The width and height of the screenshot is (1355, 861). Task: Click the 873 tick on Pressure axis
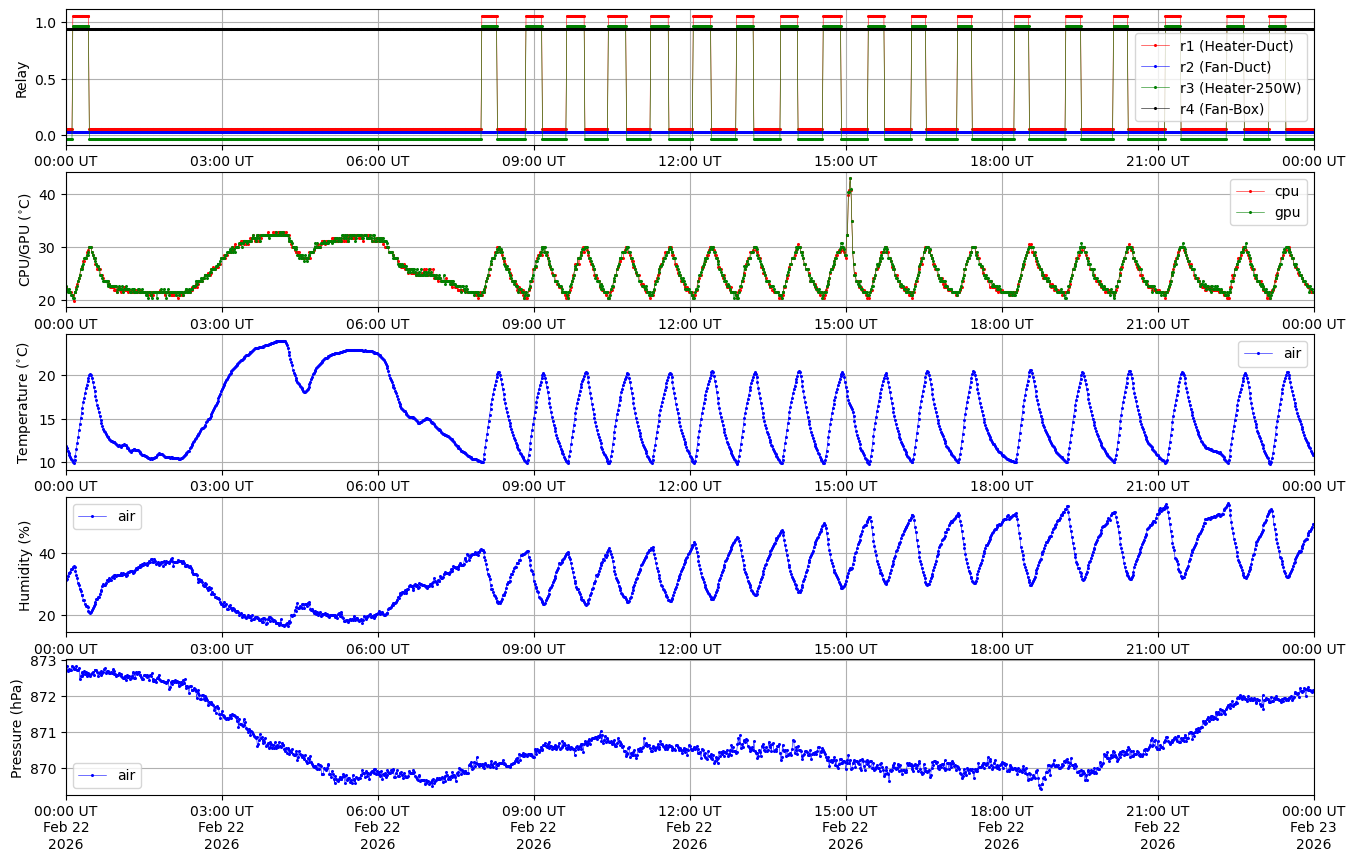44,662
